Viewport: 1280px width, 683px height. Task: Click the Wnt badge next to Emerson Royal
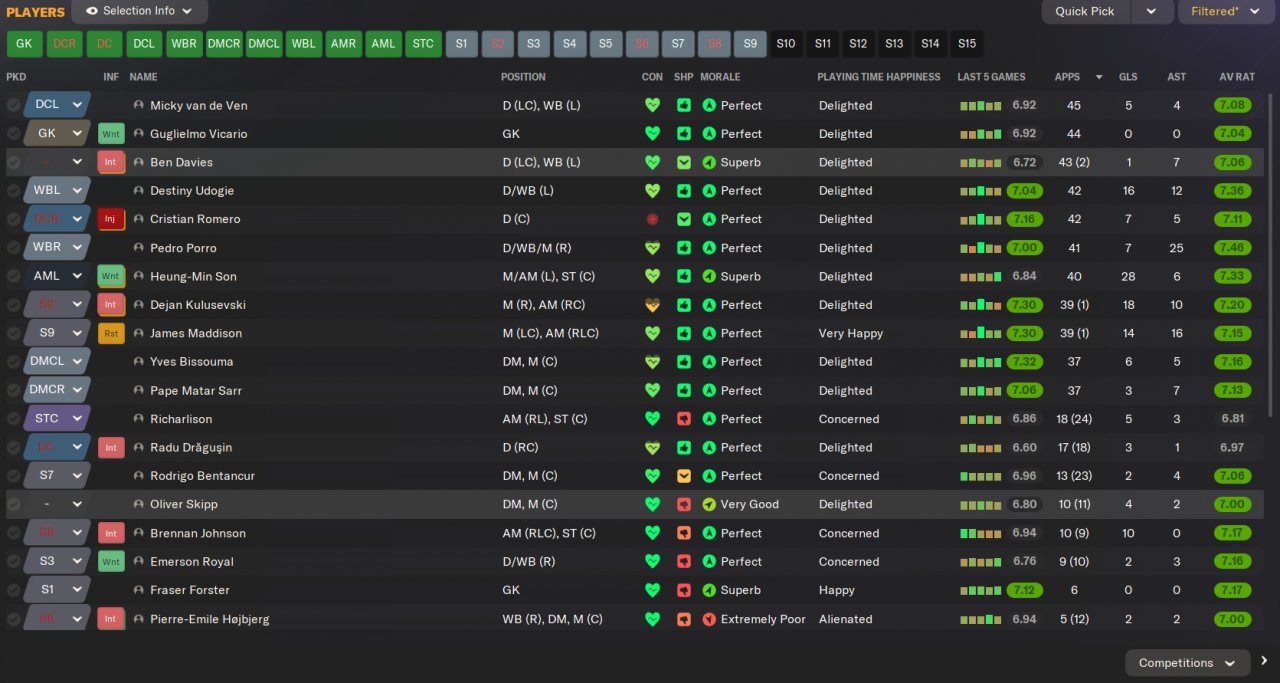pos(111,561)
